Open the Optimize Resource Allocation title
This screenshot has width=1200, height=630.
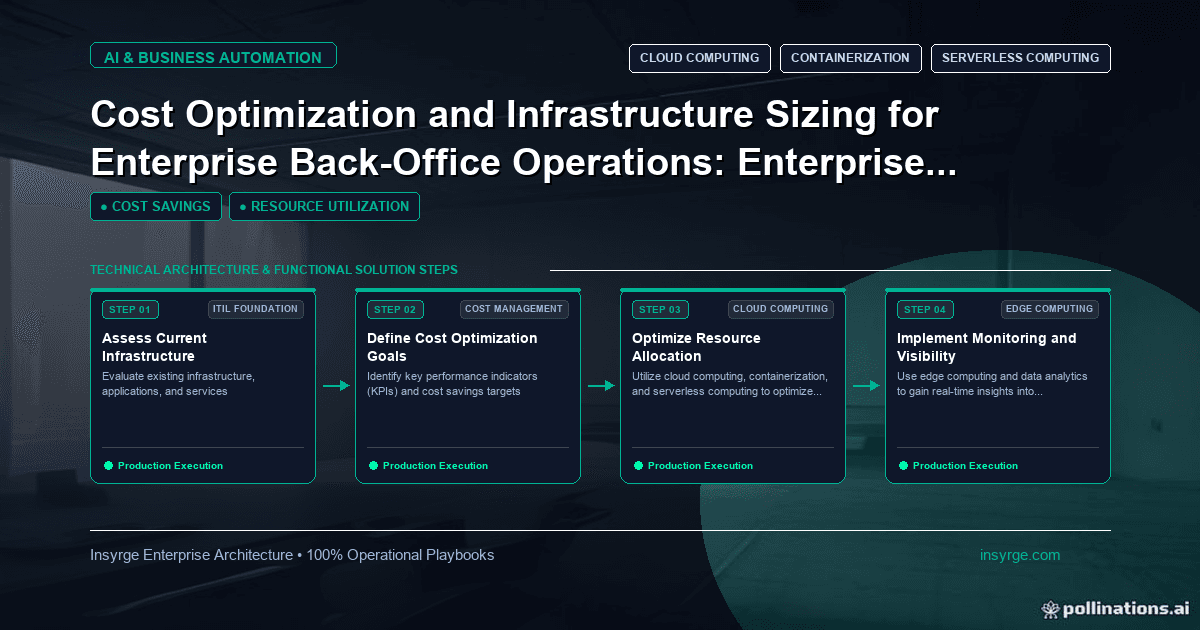(696, 347)
